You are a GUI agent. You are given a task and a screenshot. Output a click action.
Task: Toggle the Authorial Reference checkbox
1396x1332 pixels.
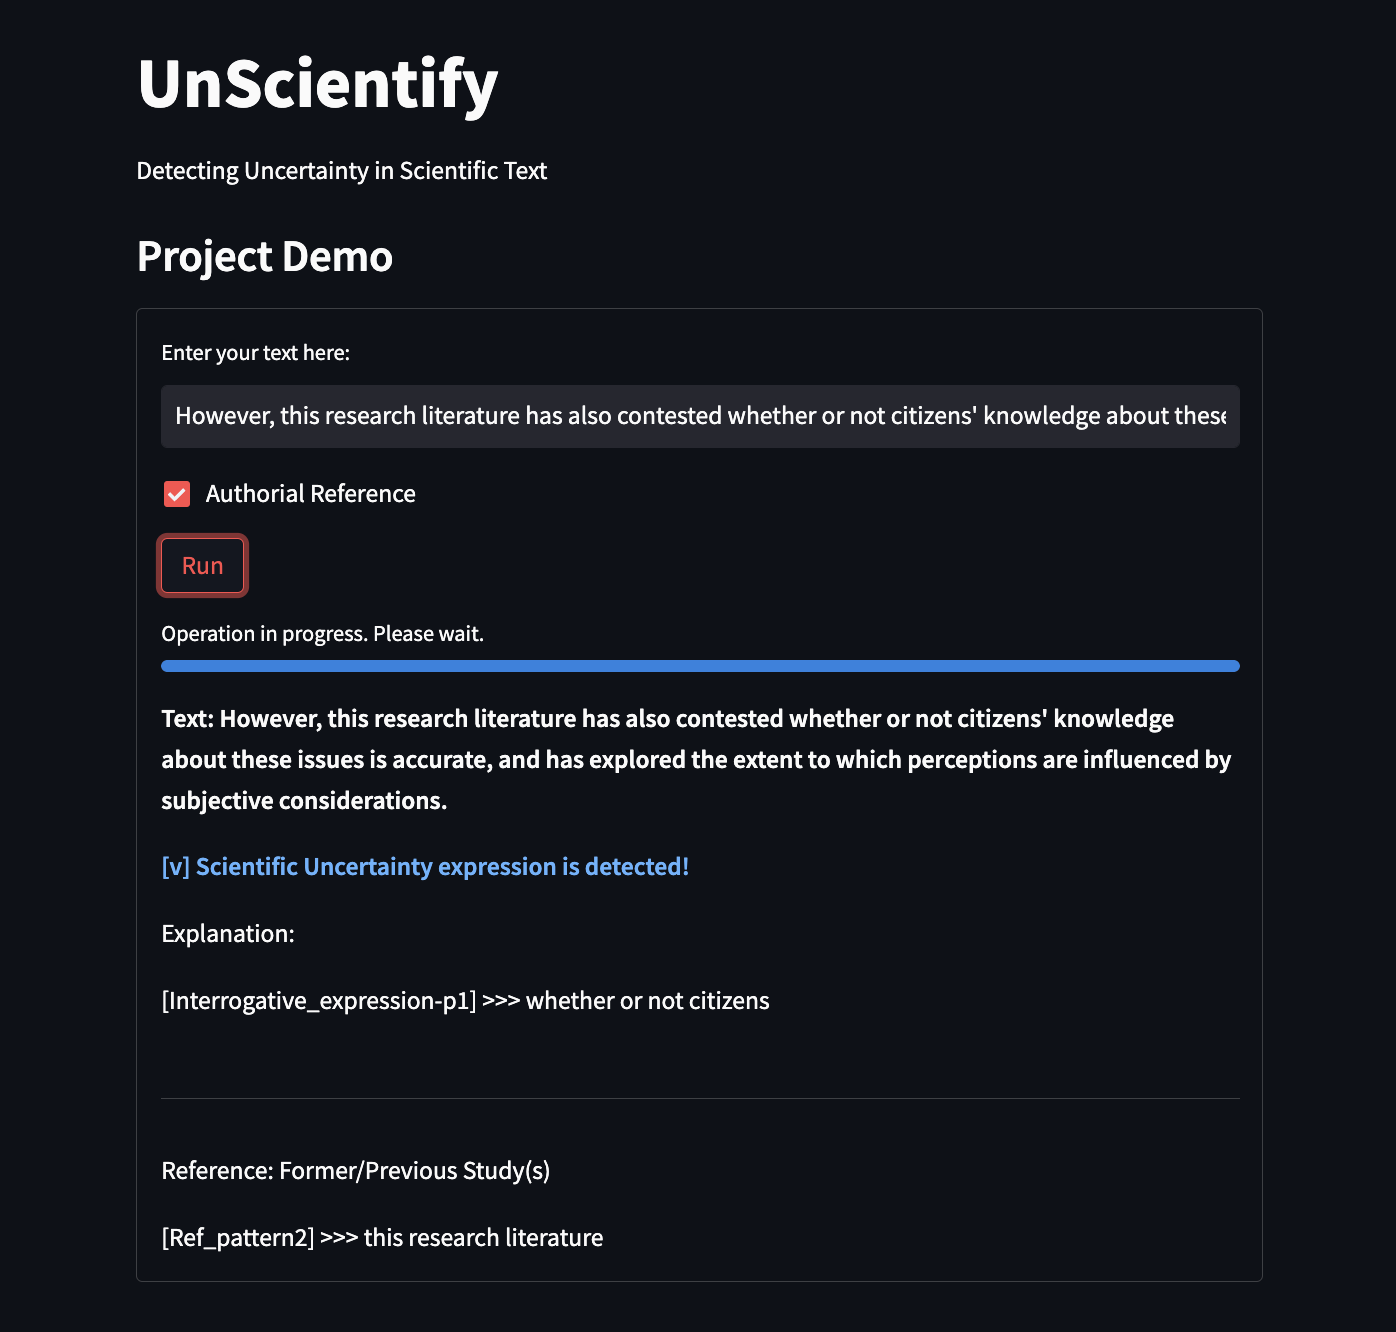pos(177,494)
